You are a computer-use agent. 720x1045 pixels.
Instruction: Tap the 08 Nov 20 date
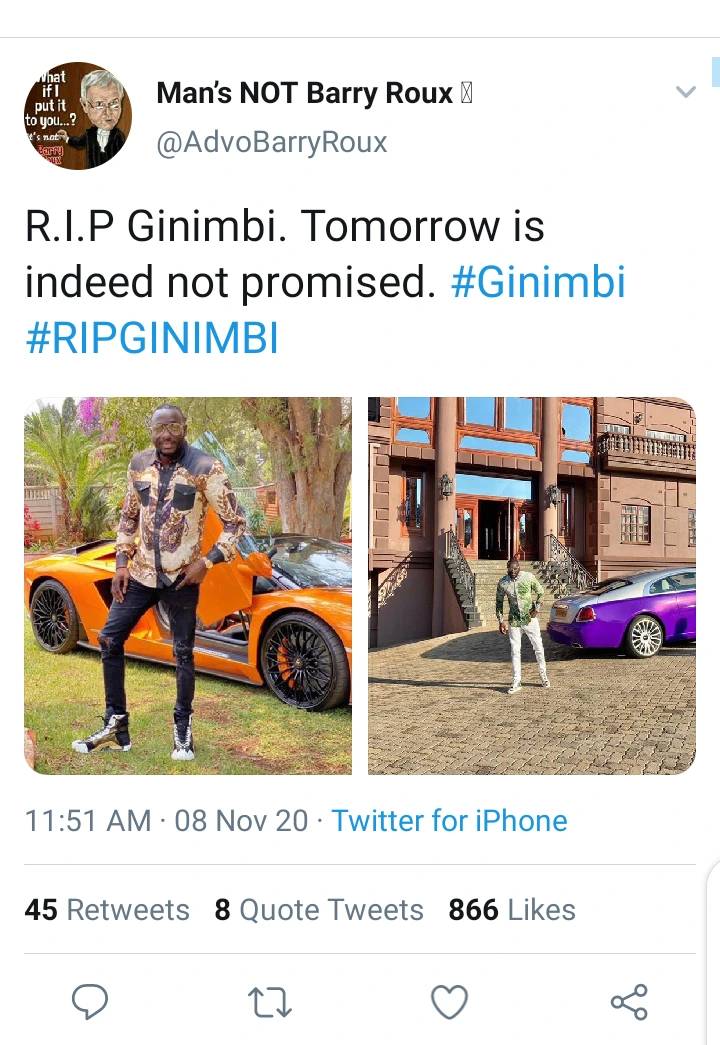(241, 820)
